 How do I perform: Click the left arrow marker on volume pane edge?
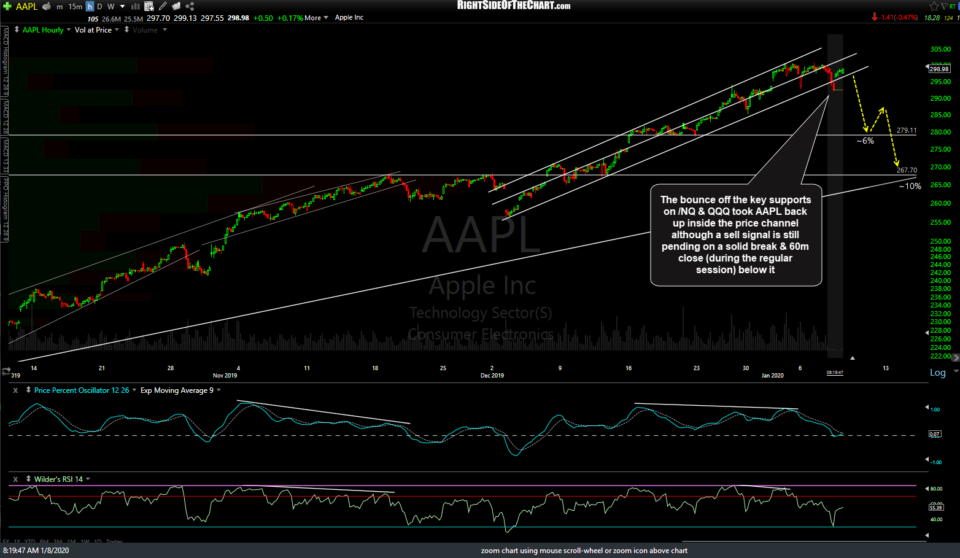pyautogui.click(x=926, y=333)
